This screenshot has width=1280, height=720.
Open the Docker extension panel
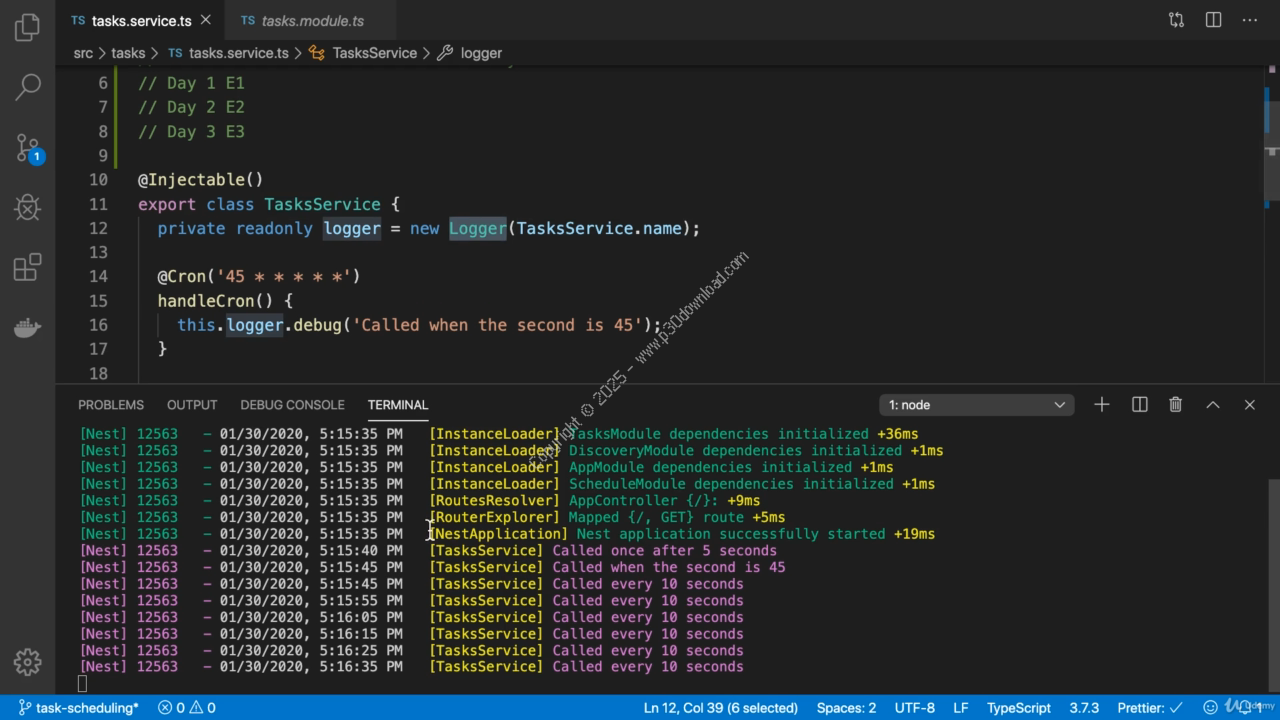pyautogui.click(x=27, y=327)
